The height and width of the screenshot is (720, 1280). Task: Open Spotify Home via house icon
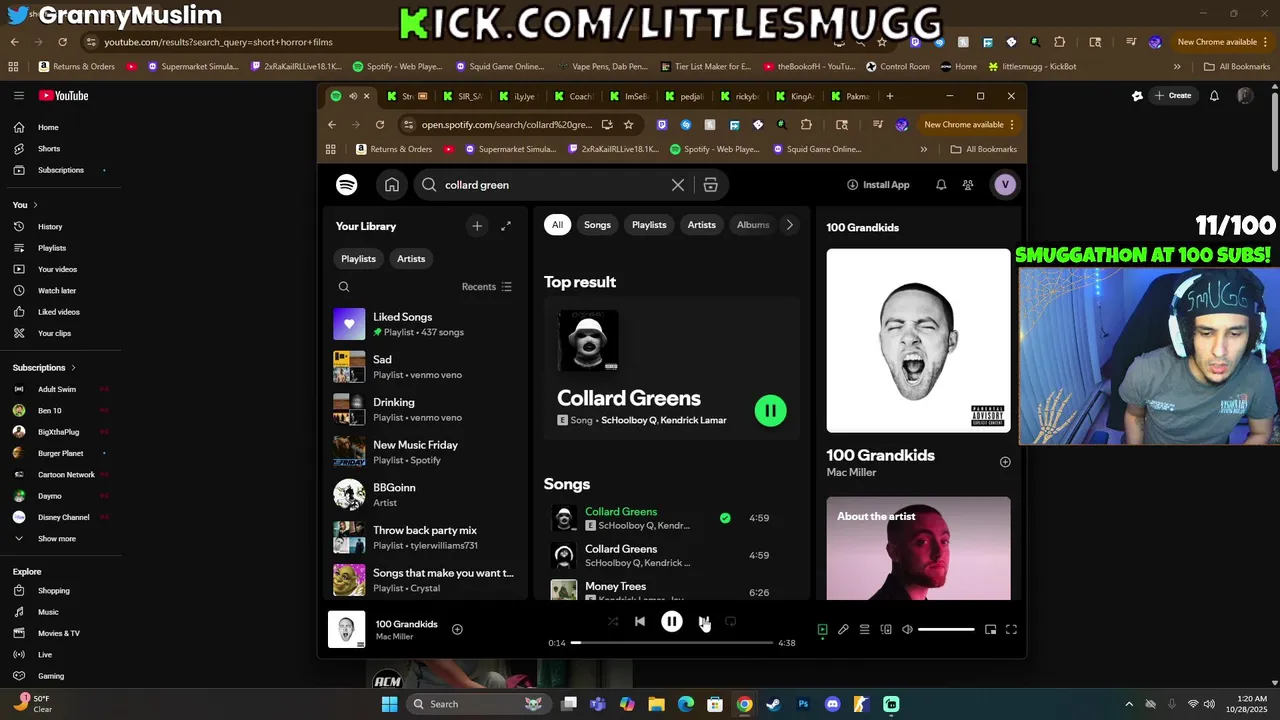[392, 185]
